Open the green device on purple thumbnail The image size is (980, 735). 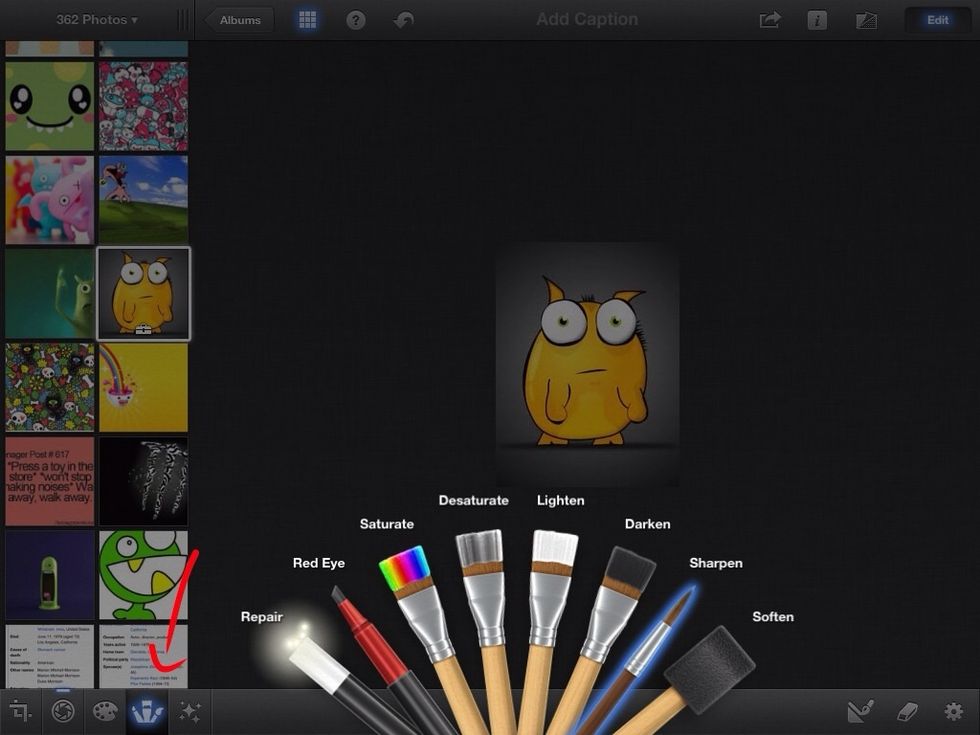pos(50,575)
